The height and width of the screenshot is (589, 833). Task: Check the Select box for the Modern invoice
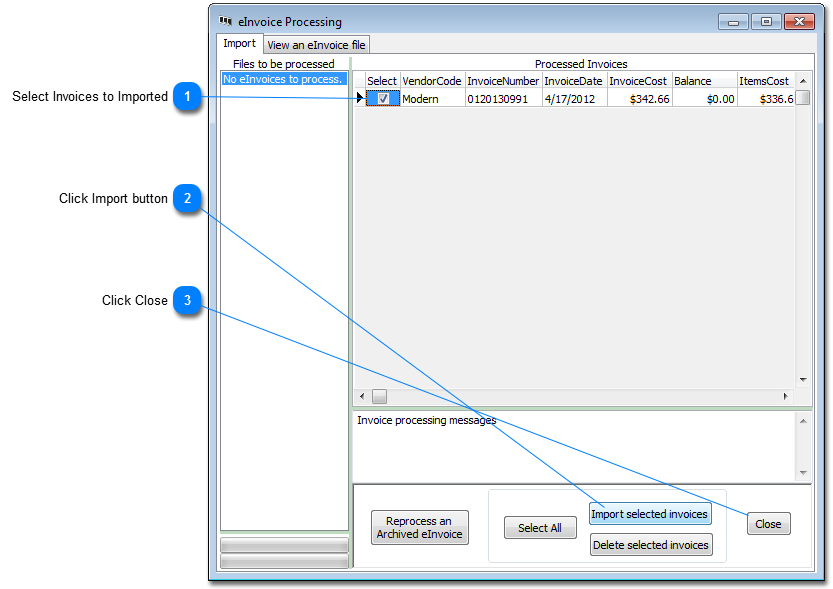point(384,98)
